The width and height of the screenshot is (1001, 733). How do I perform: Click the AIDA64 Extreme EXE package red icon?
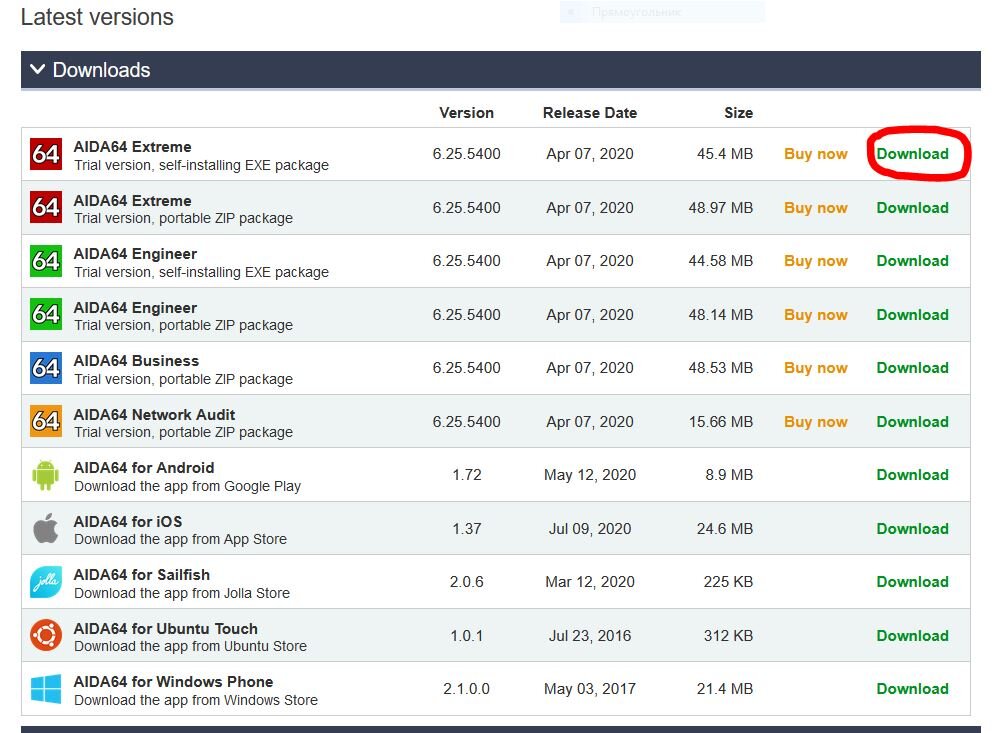coord(46,154)
